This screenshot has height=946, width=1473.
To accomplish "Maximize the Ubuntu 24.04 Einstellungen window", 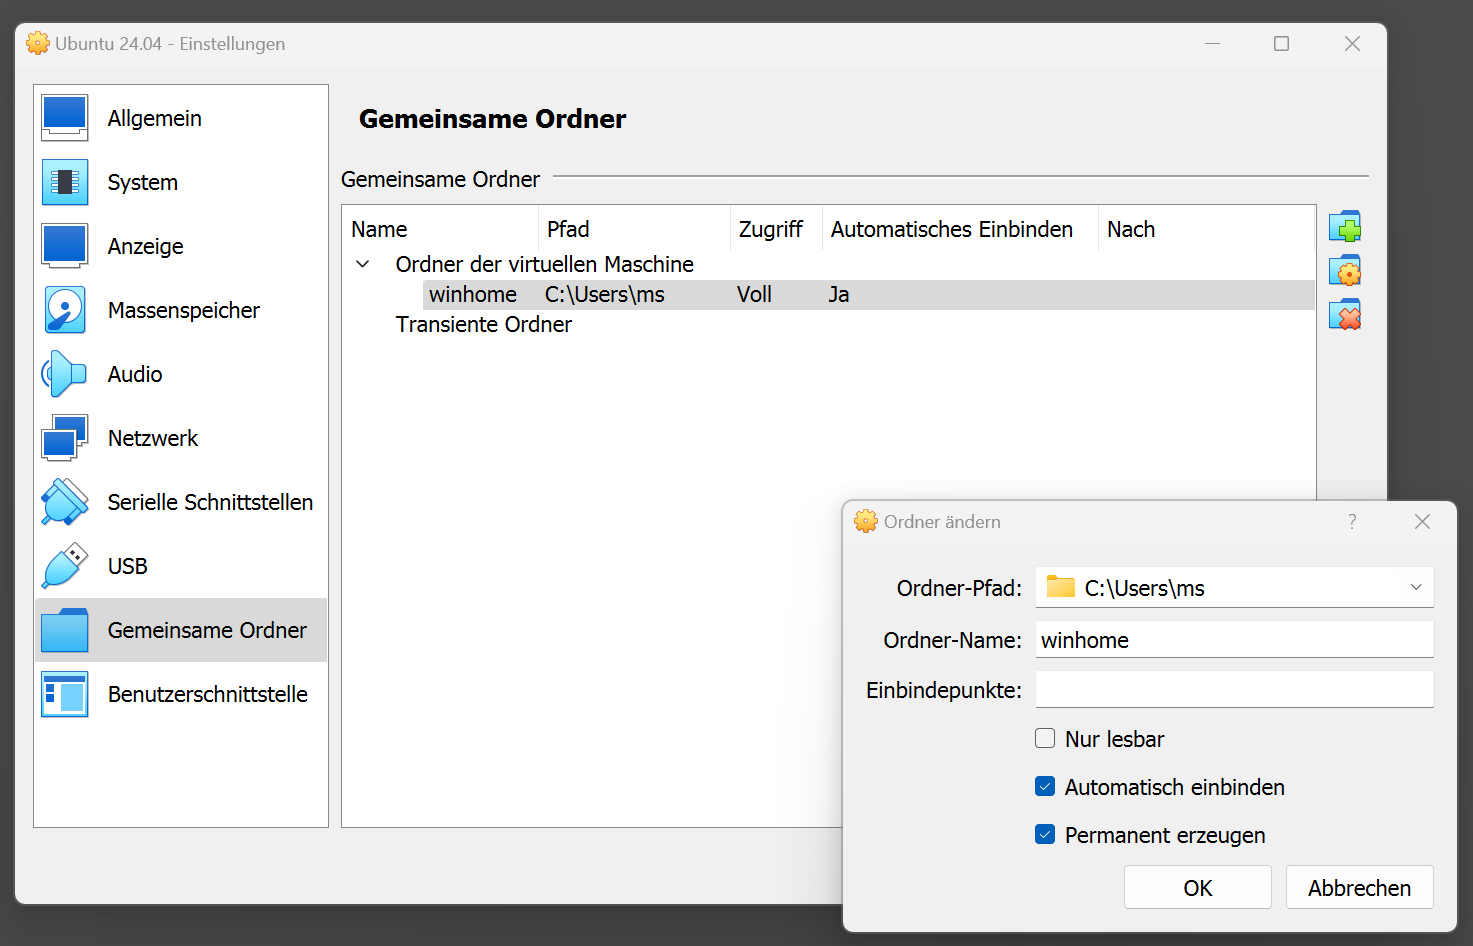I will pyautogui.click(x=1281, y=44).
